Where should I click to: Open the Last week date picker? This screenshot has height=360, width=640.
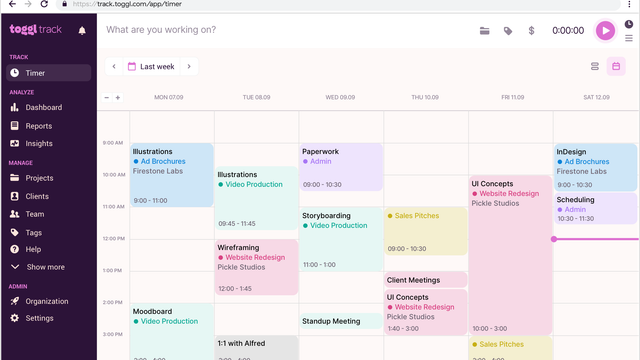151,67
